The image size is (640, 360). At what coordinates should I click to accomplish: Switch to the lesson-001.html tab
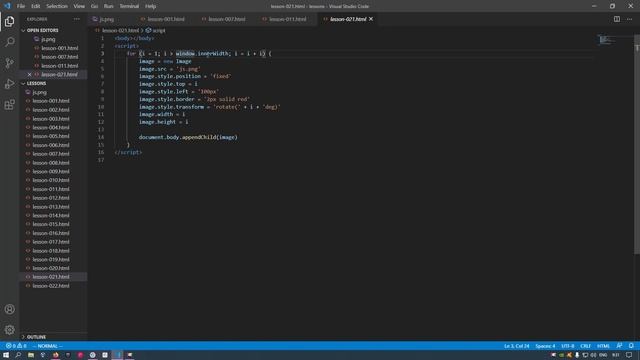[166, 19]
